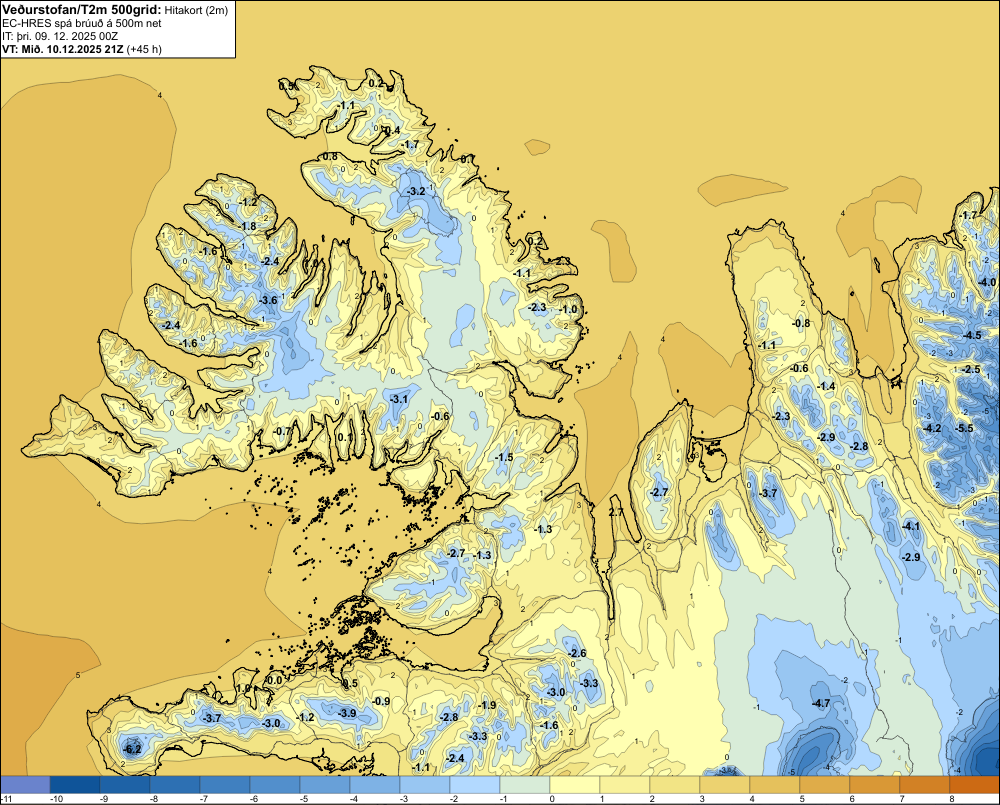The width and height of the screenshot is (1000, 805).
Task: Click the '(+45 h)' forecast offset
Action: pos(144,49)
